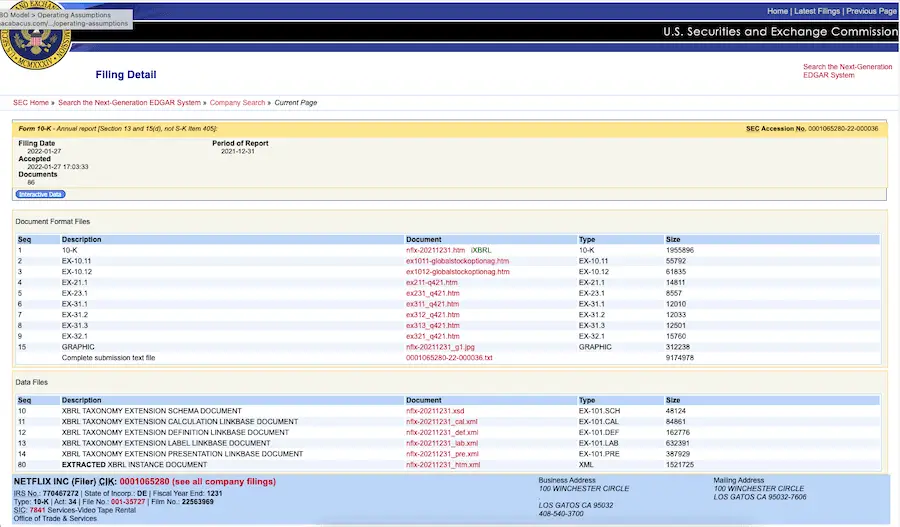
Task: Open ex211-q421.htm exhibit
Action: pyautogui.click(x=432, y=282)
